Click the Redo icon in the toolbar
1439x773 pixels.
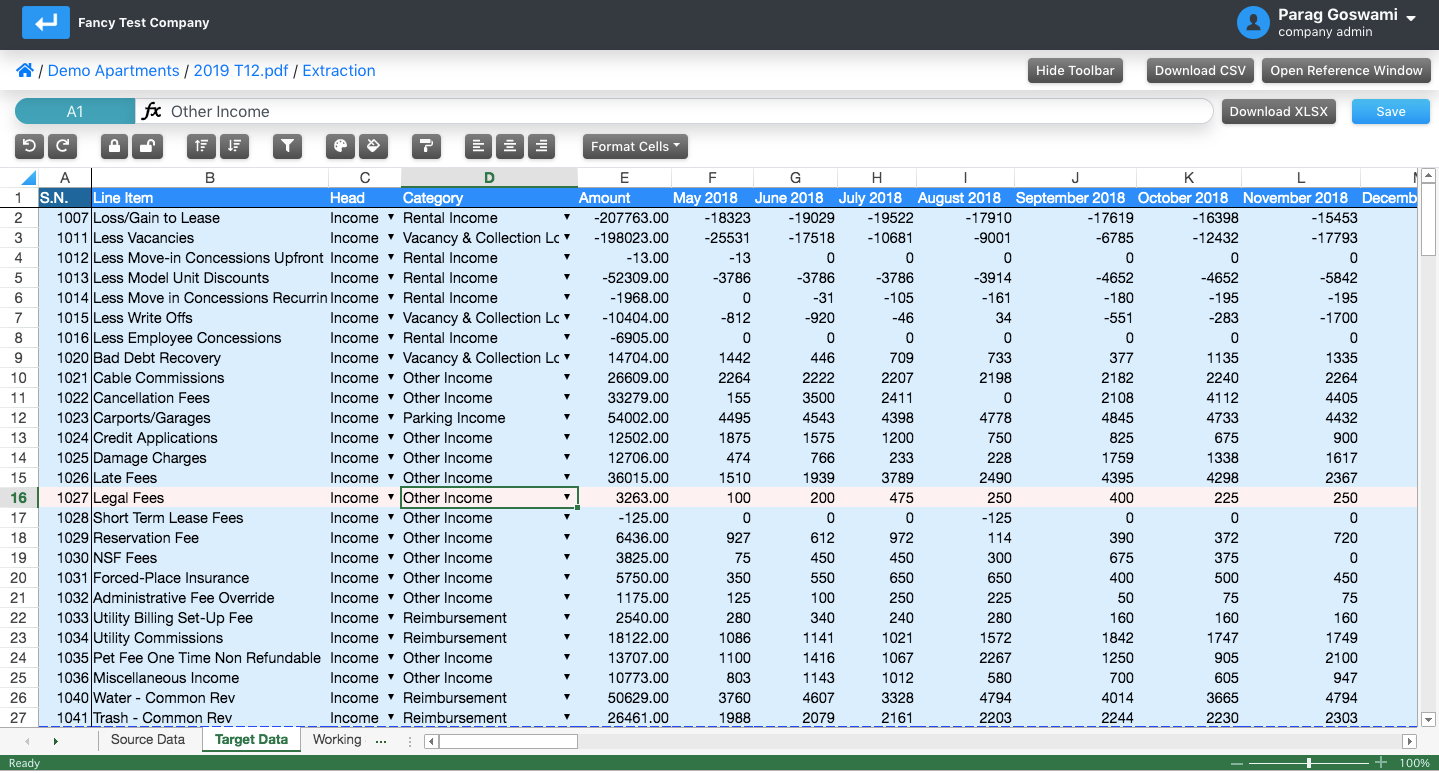coord(62,146)
